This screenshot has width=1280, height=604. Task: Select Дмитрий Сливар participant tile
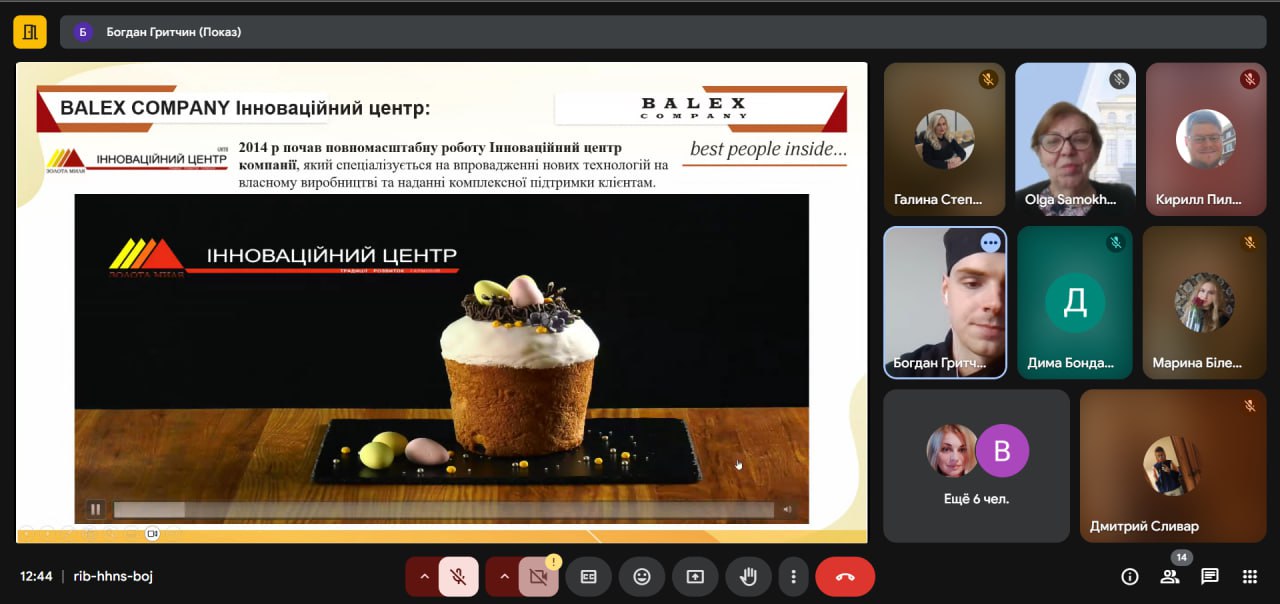[x=1173, y=466]
